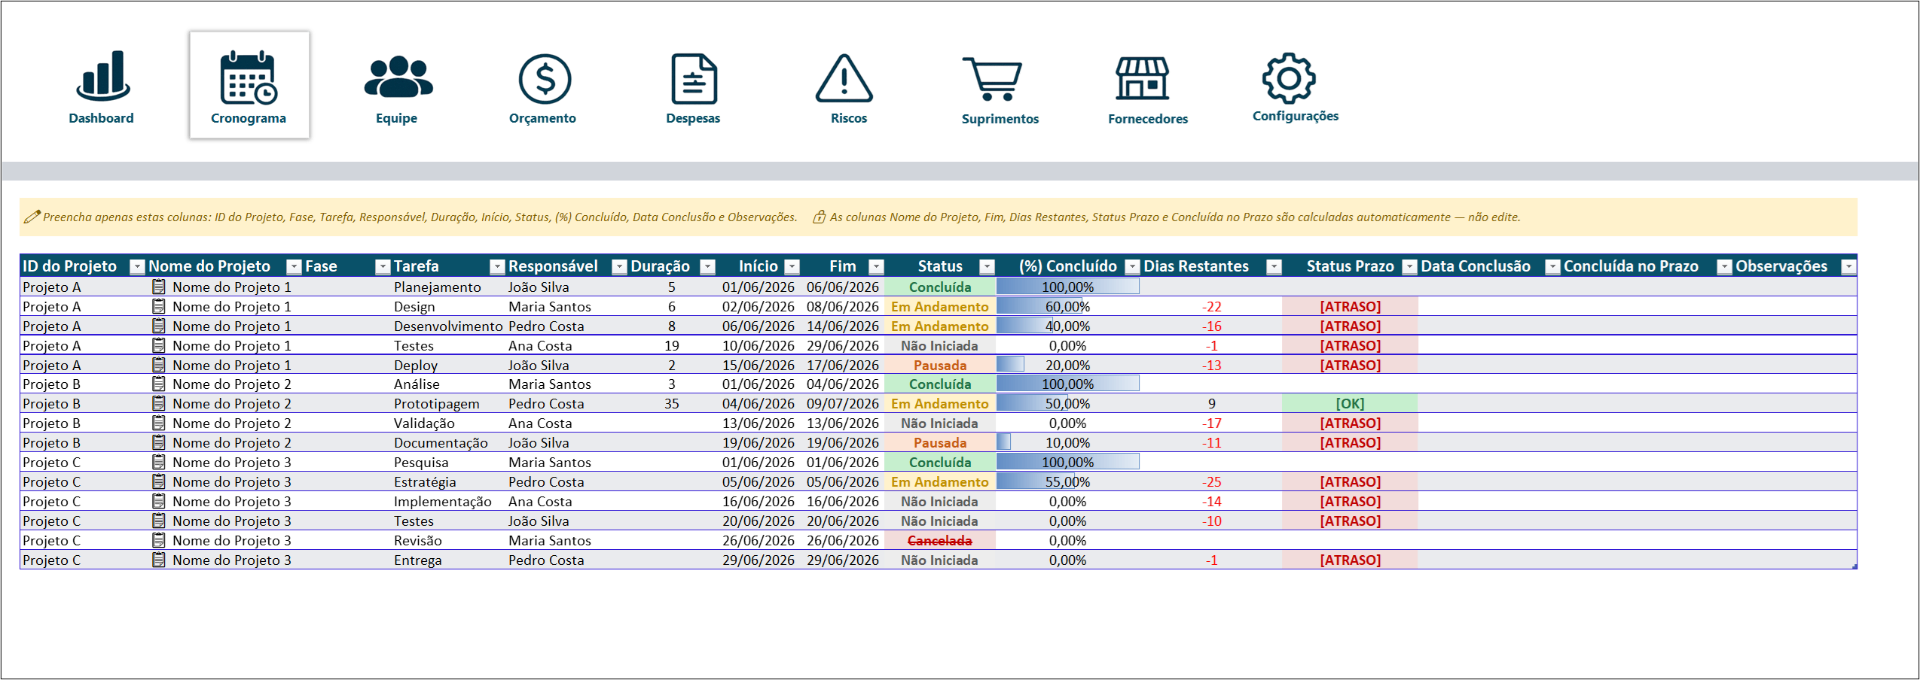Image resolution: width=1920 pixels, height=680 pixels.
Task: Select the Implementação task cell
Action: [x=448, y=502]
